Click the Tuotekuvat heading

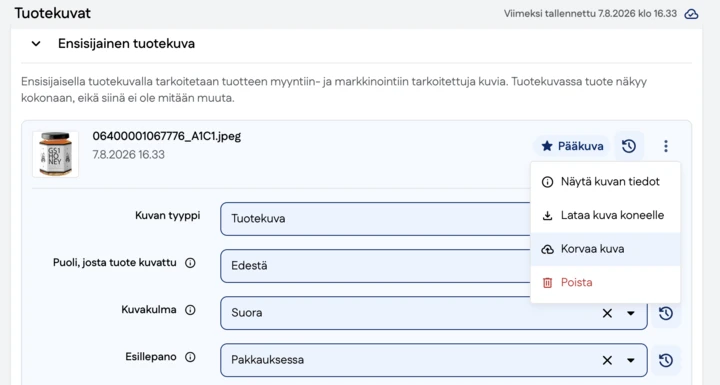[x=52, y=13]
